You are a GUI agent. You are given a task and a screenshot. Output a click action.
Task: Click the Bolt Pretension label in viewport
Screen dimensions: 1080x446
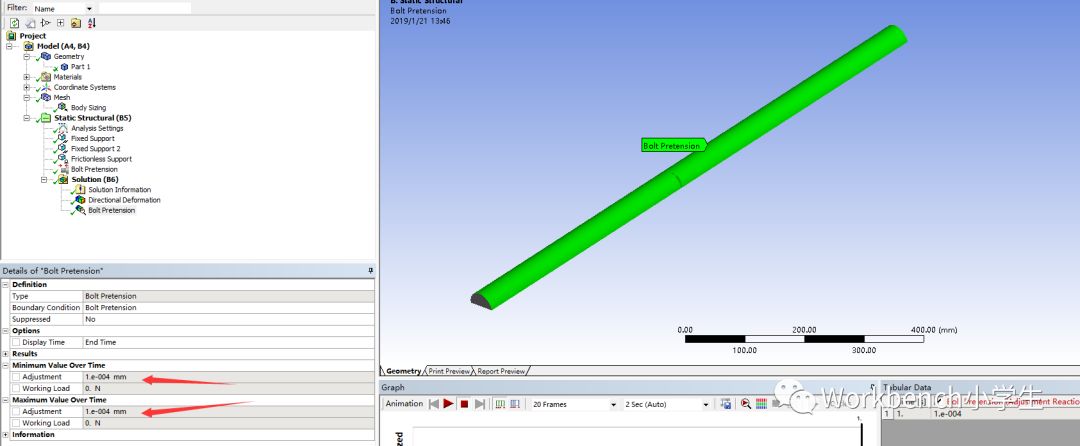click(x=672, y=146)
